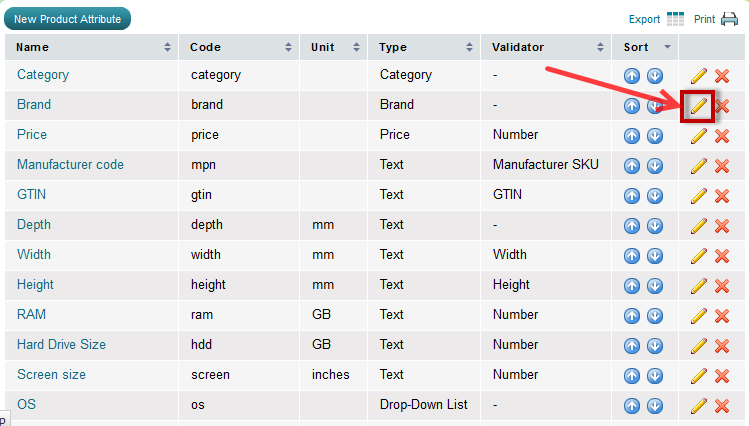Sort by the Validator column header
This screenshot has width=749, height=426.
(545, 47)
